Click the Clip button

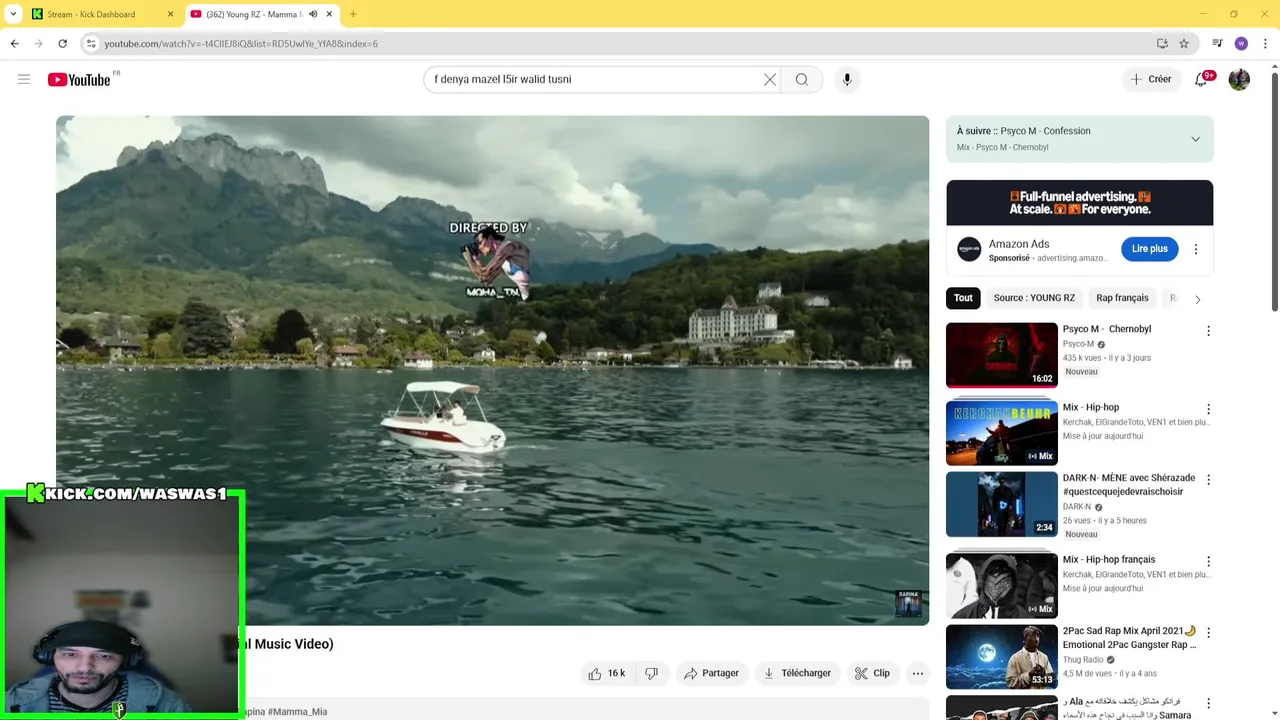click(x=872, y=673)
